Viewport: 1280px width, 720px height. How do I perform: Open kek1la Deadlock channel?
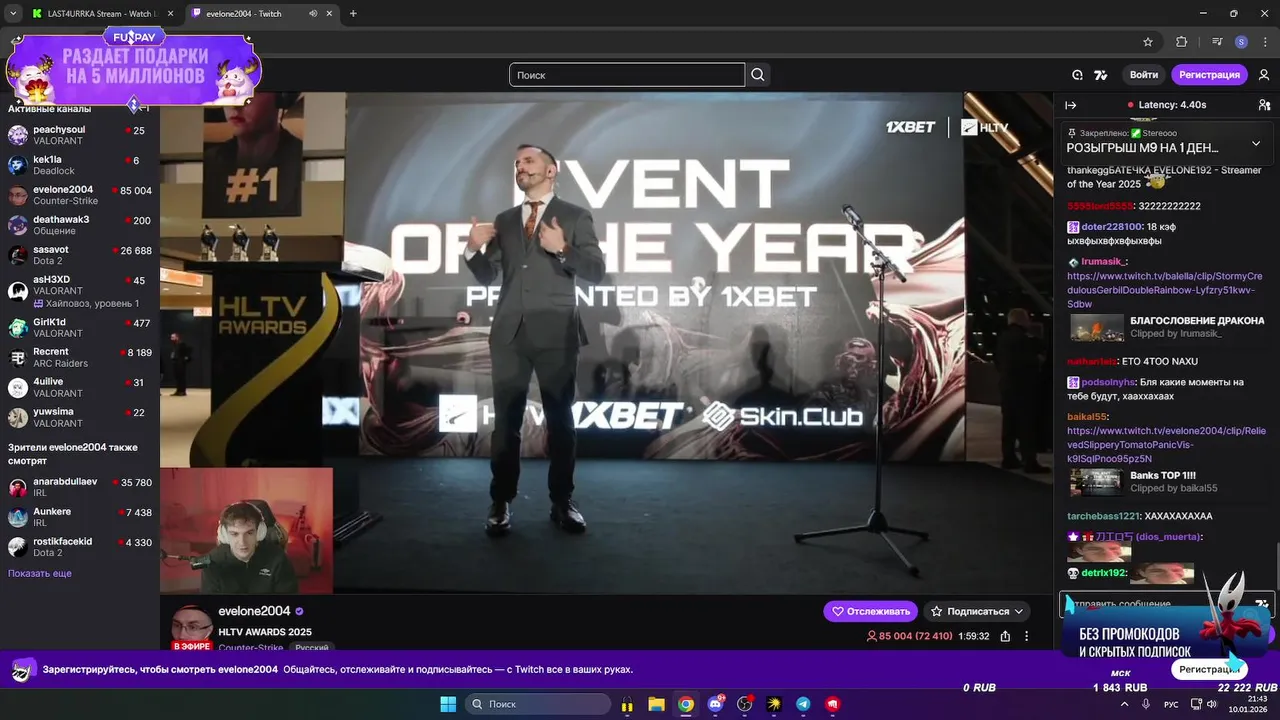[79, 165]
